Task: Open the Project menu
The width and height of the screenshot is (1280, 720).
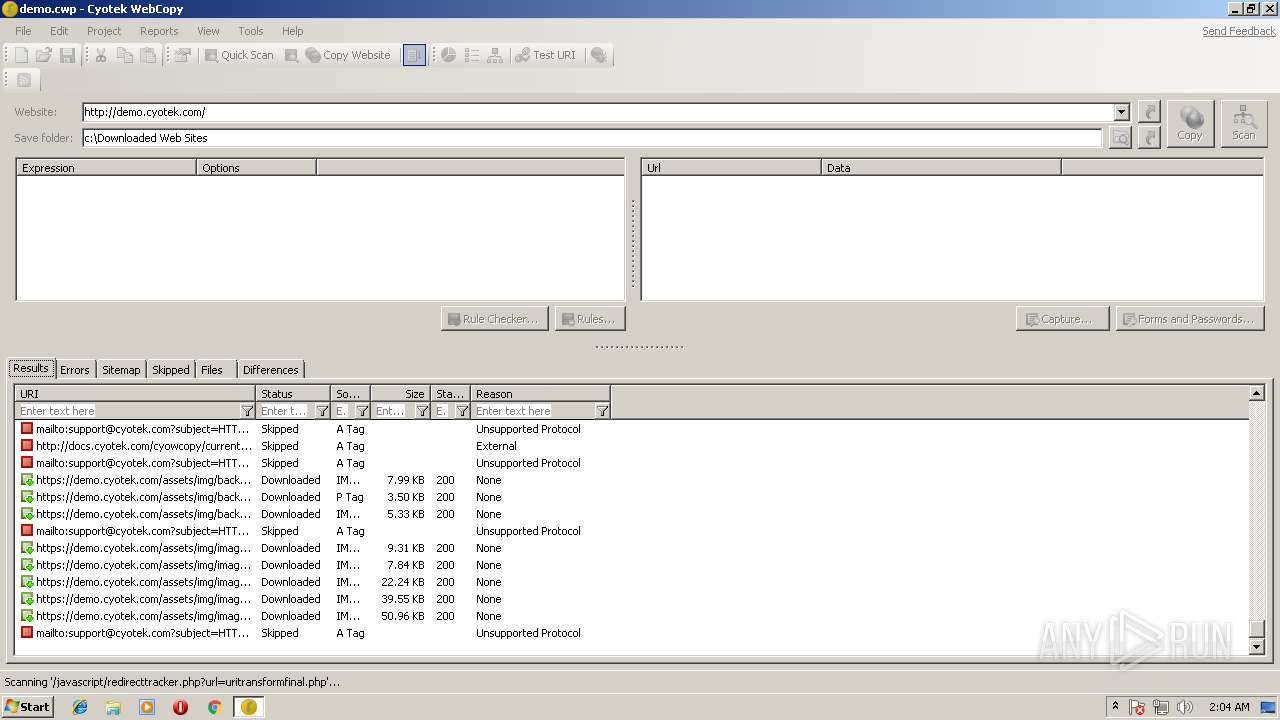Action: [x=104, y=31]
